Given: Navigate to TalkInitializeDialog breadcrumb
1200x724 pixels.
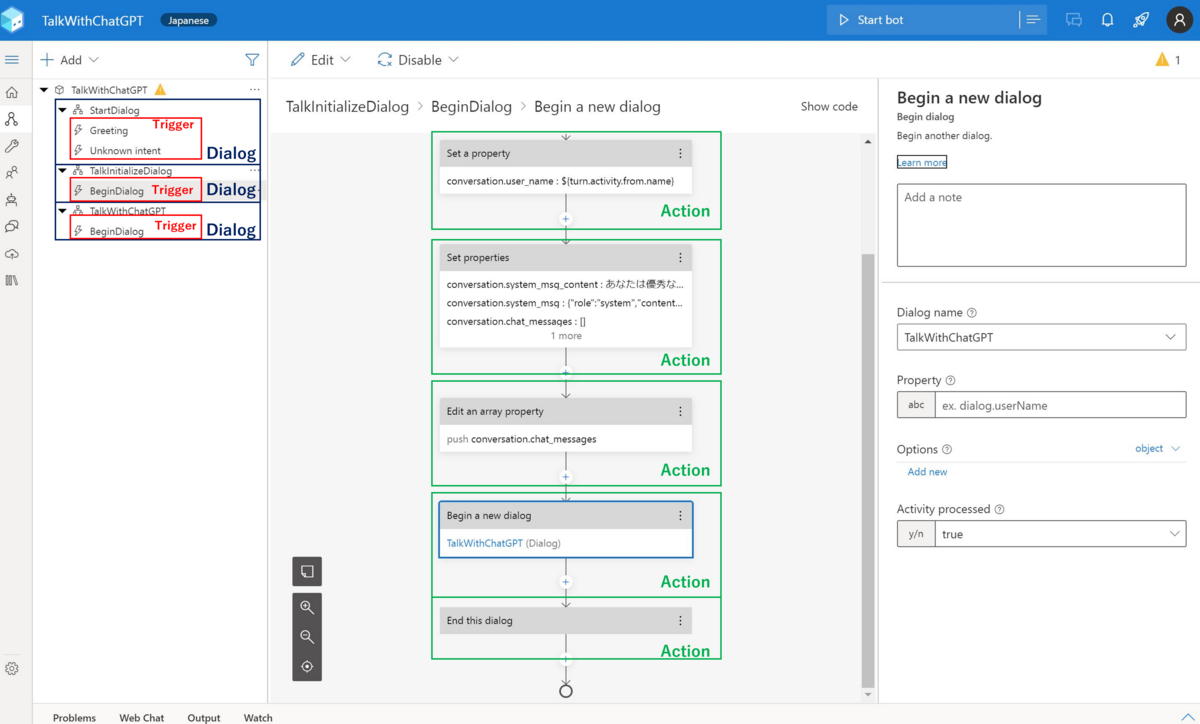Looking at the screenshot, I should pos(347,107).
